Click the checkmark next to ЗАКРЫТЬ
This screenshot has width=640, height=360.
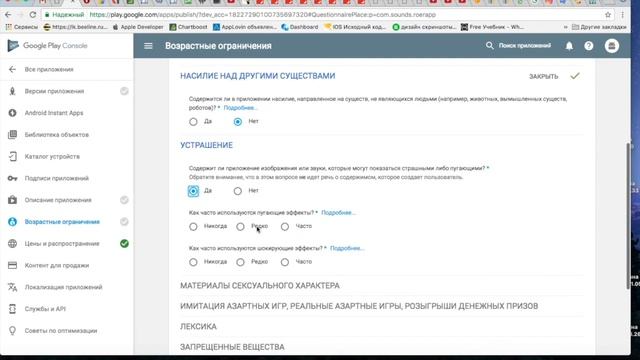[575, 76]
